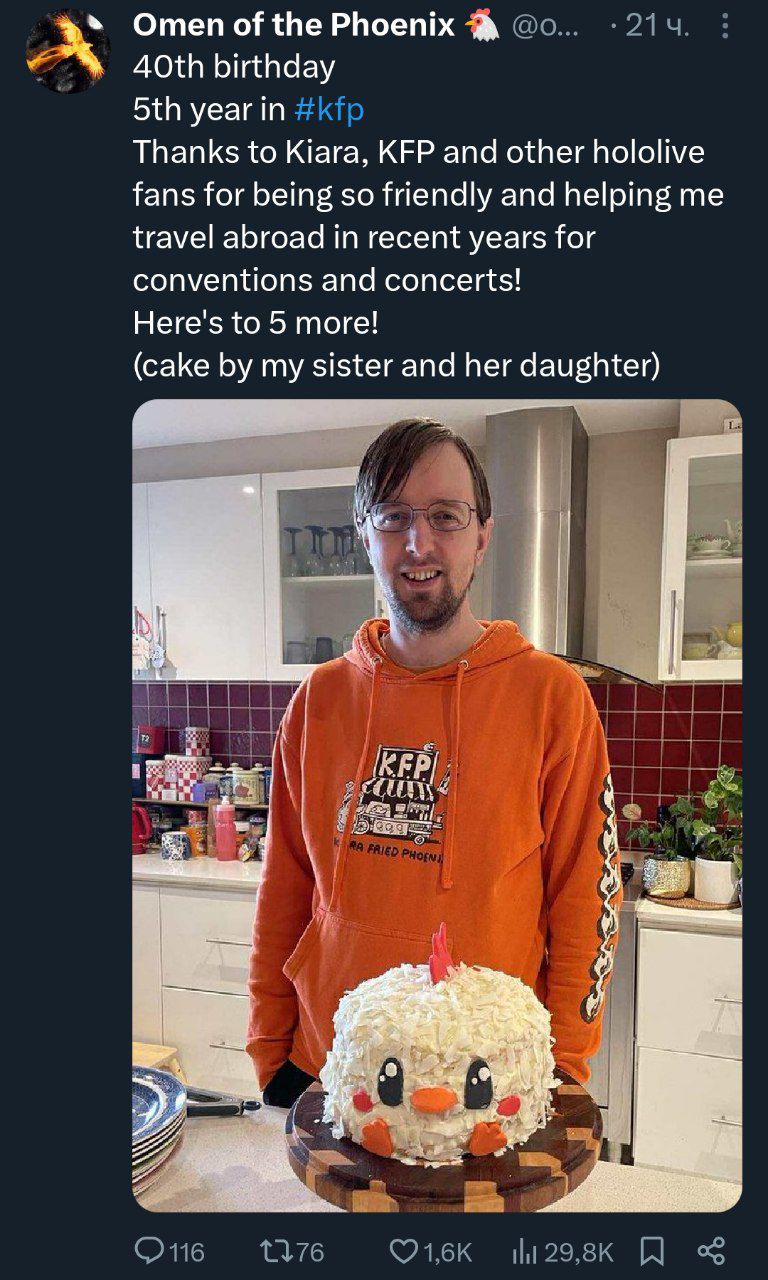Click the chicken emoji beside the display name
Viewport: 768px width, 1280px height.
482,27
